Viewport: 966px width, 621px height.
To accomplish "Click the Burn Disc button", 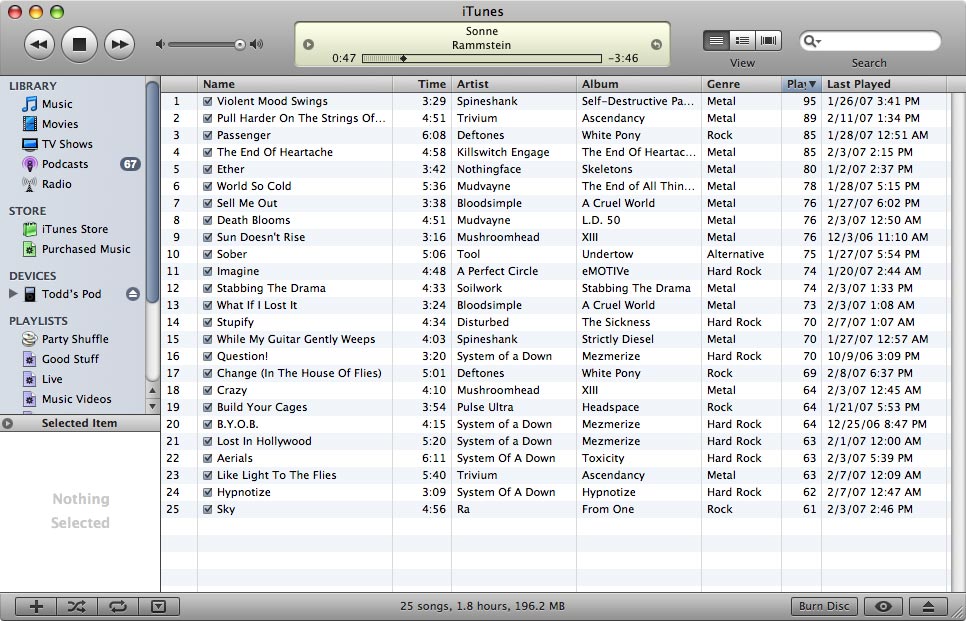I will [x=824, y=606].
